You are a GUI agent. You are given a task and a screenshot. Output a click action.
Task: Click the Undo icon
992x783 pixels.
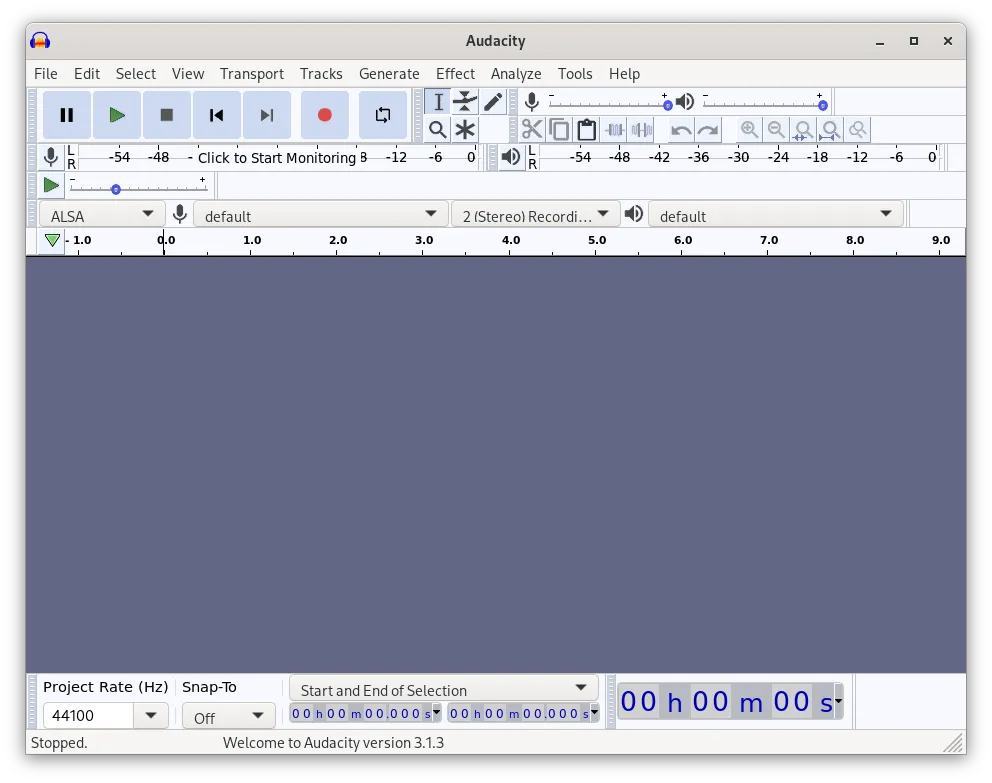click(679, 129)
